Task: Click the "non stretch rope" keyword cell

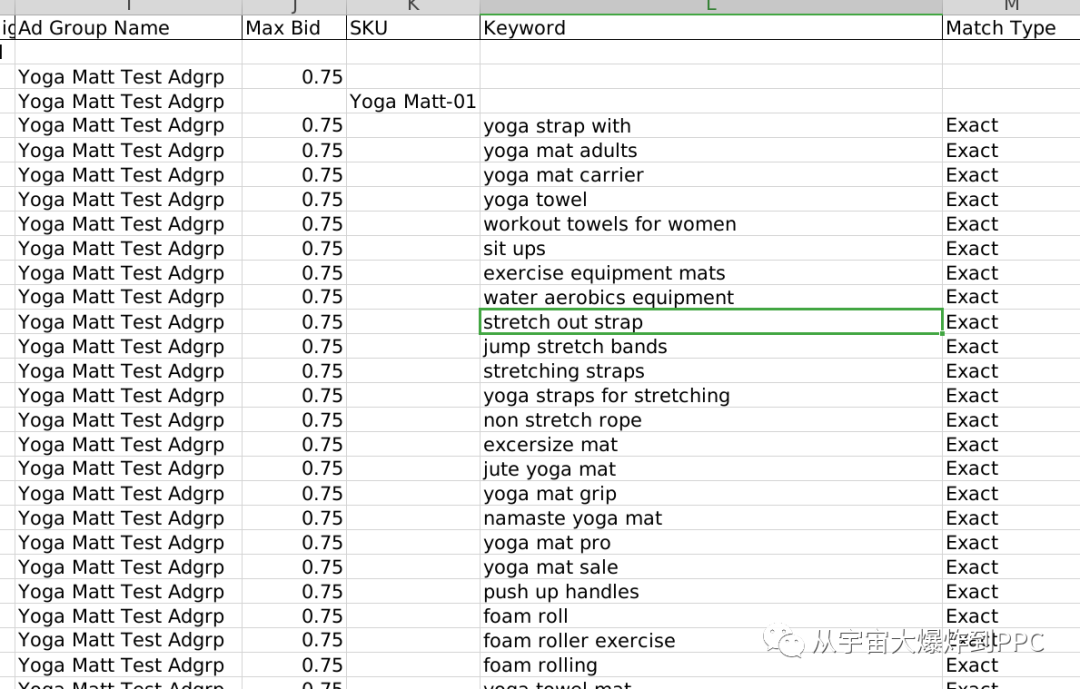Action: pos(710,420)
